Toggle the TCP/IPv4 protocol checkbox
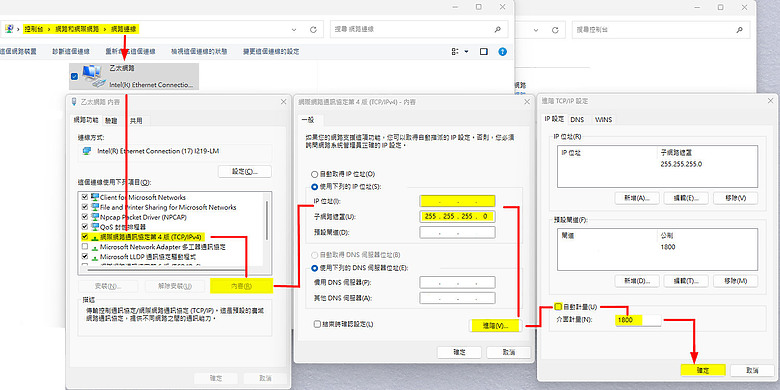780x390 pixels. click(x=85, y=237)
